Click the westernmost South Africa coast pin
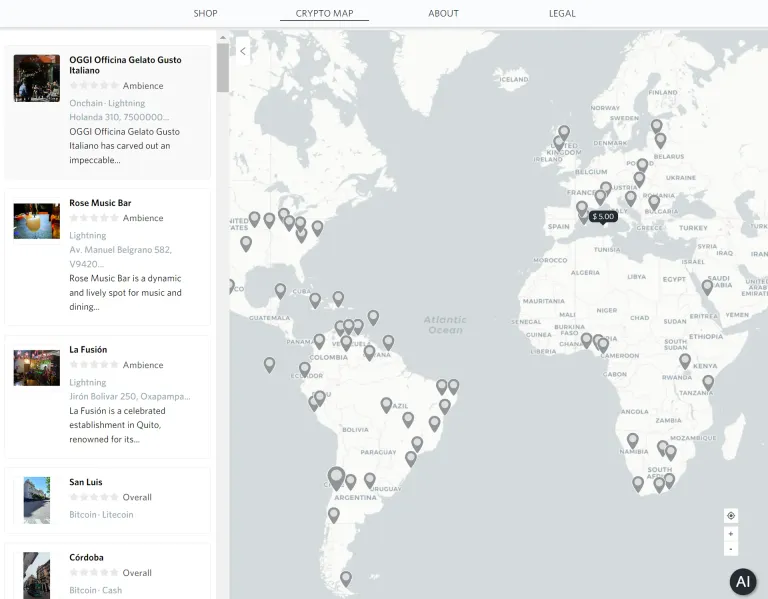The width and height of the screenshot is (768, 599). (x=638, y=484)
